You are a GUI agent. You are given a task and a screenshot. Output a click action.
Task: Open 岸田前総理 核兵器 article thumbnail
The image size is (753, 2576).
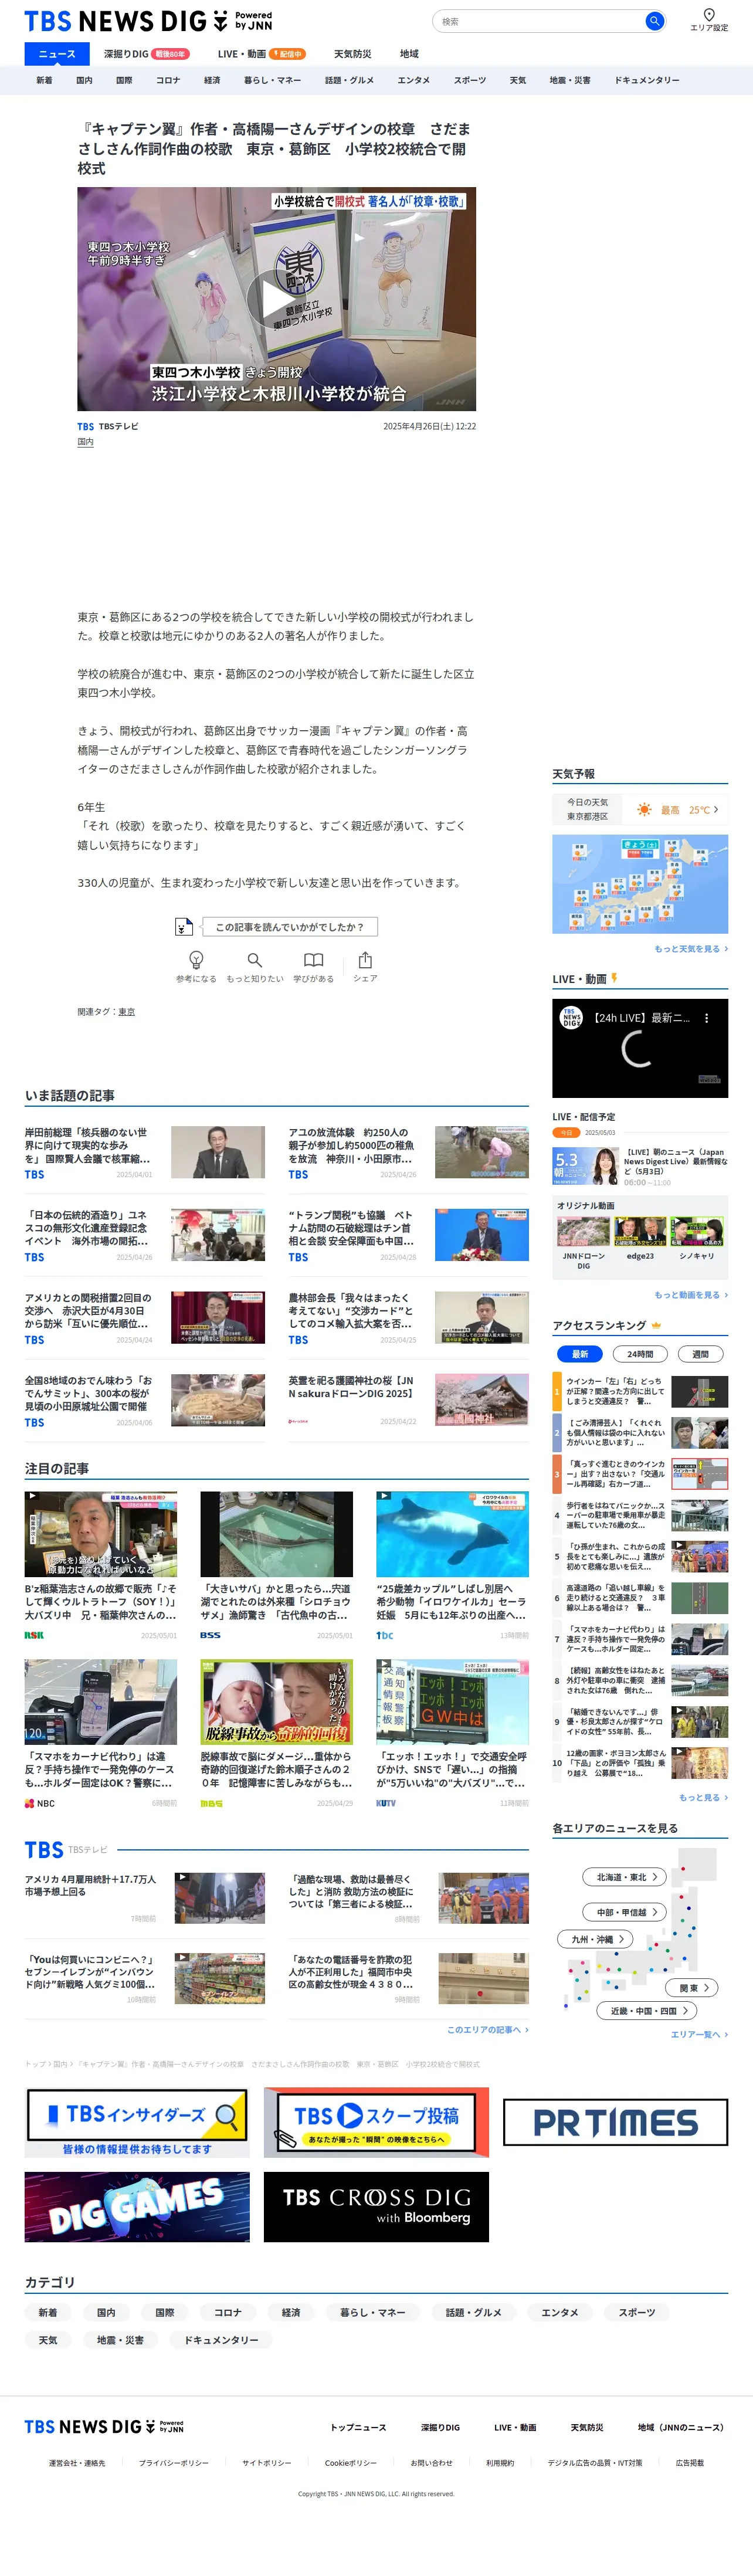[x=217, y=1152]
